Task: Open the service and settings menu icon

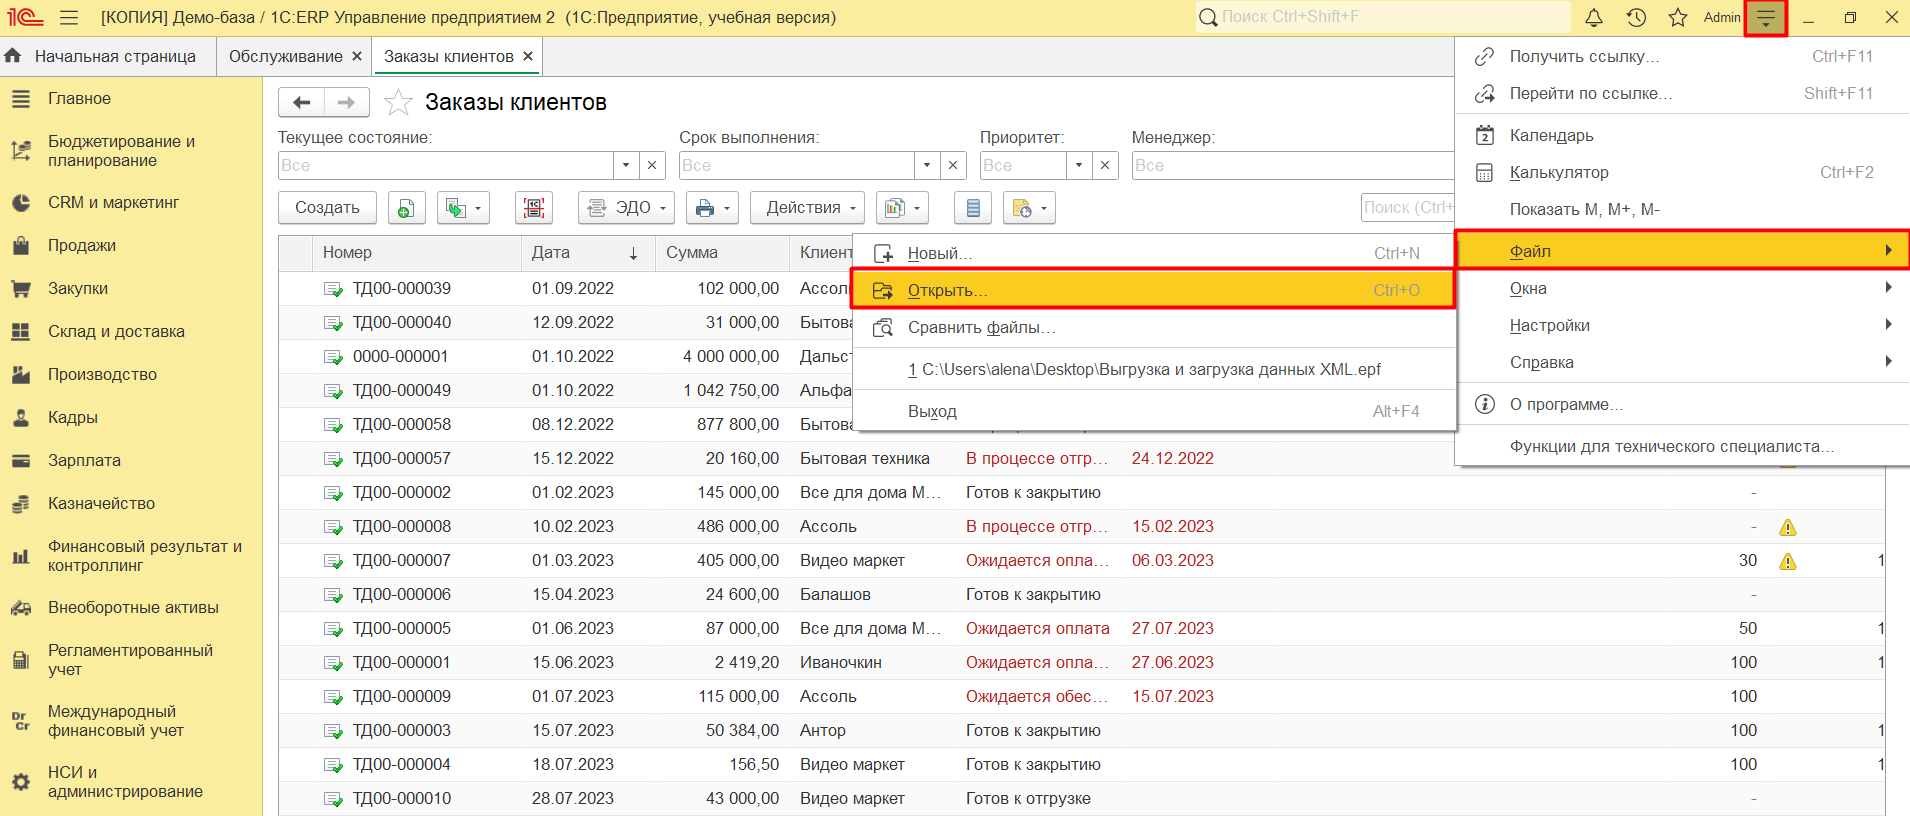Action: 1766,18
